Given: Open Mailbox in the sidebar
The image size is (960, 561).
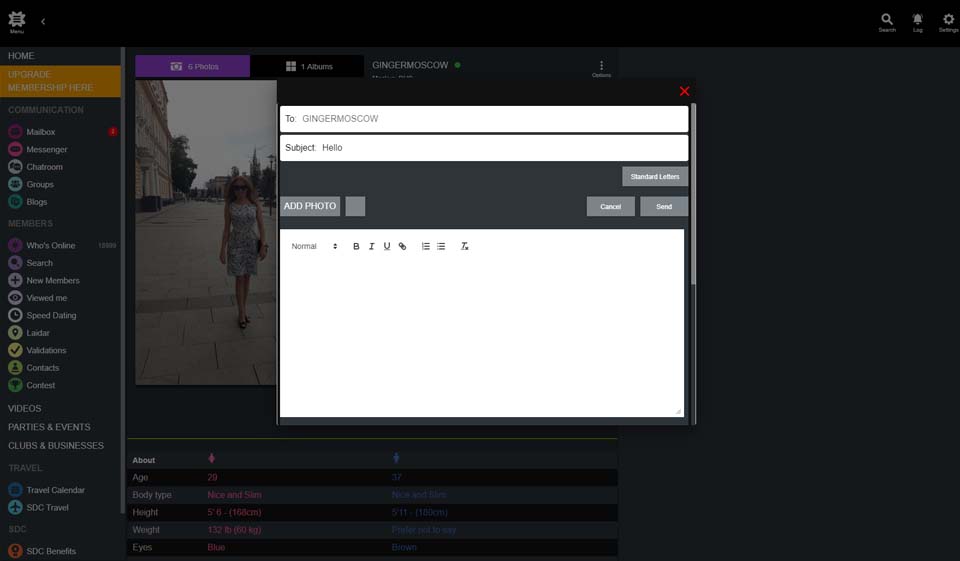Looking at the screenshot, I should (41, 132).
